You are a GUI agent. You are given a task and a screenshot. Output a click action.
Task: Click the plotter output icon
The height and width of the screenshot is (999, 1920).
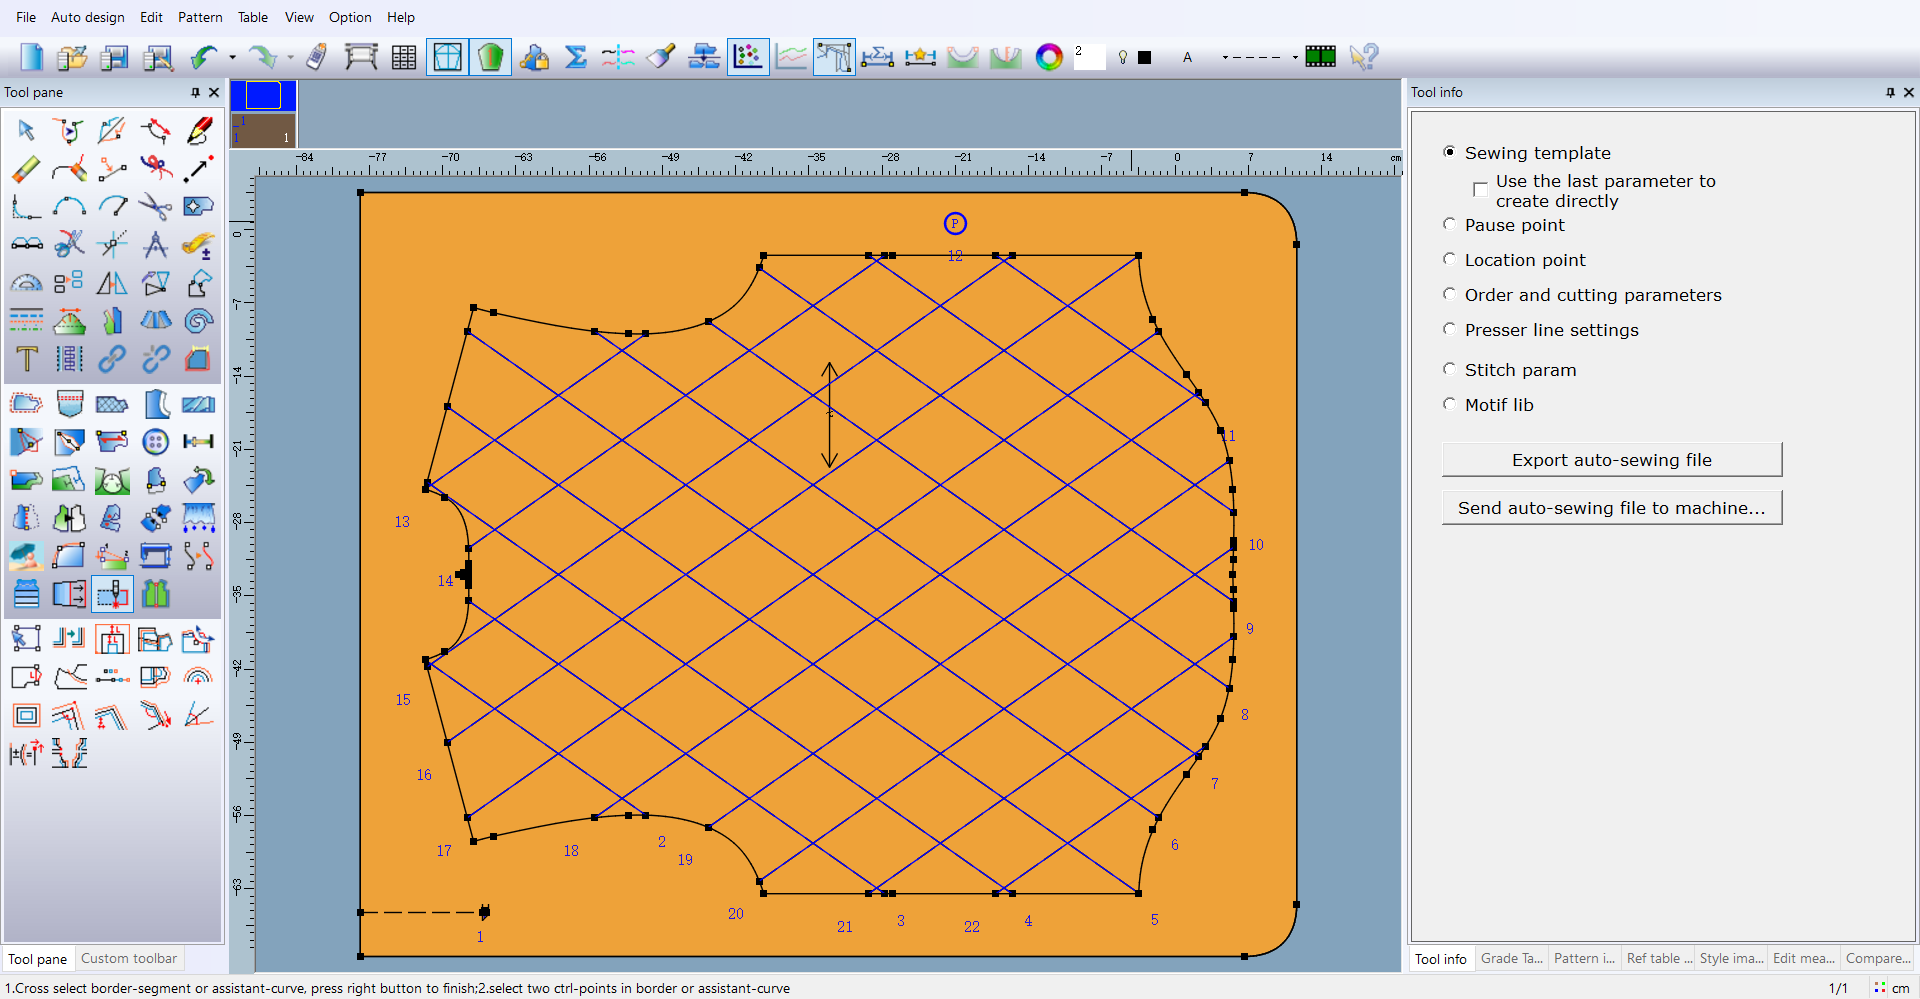tap(361, 57)
